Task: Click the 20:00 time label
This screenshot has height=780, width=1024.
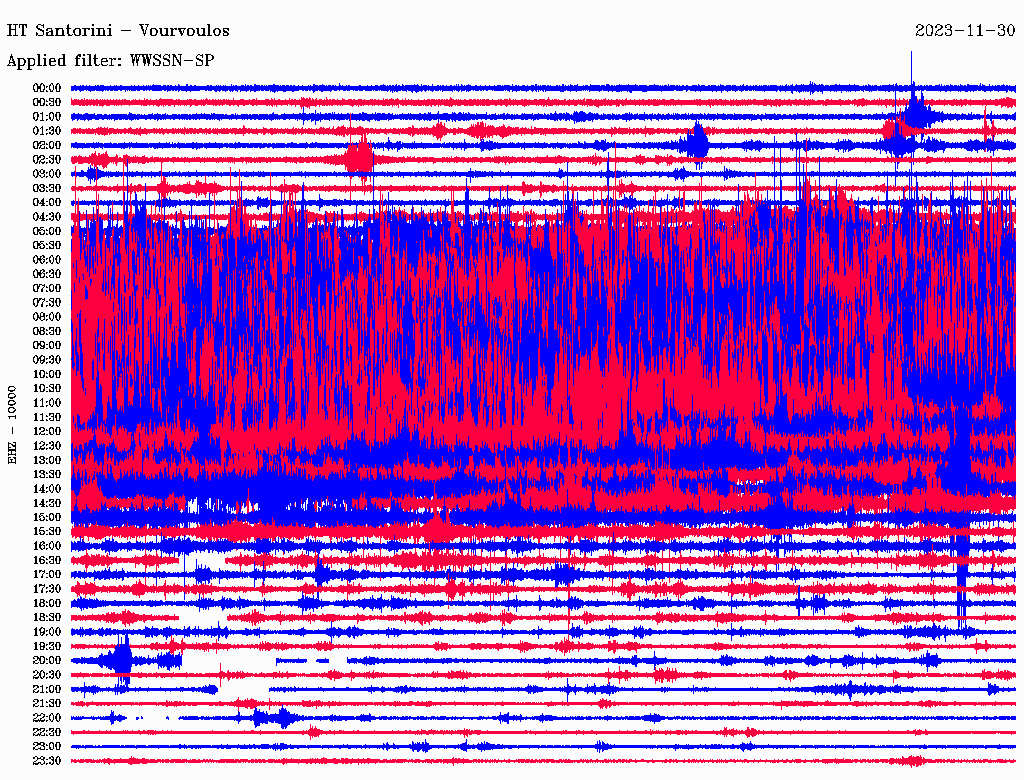Action: tap(47, 660)
